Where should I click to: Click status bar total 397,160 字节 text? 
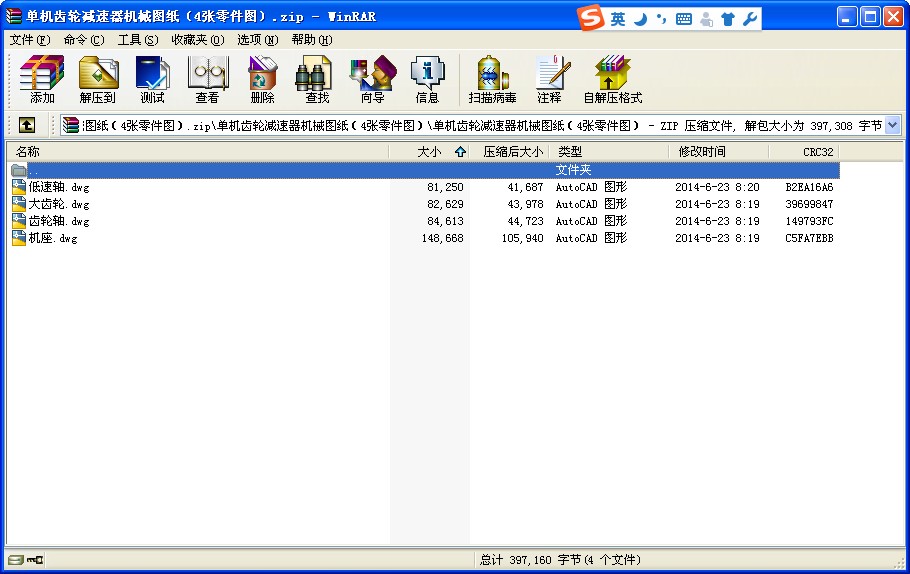click(x=560, y=560)
